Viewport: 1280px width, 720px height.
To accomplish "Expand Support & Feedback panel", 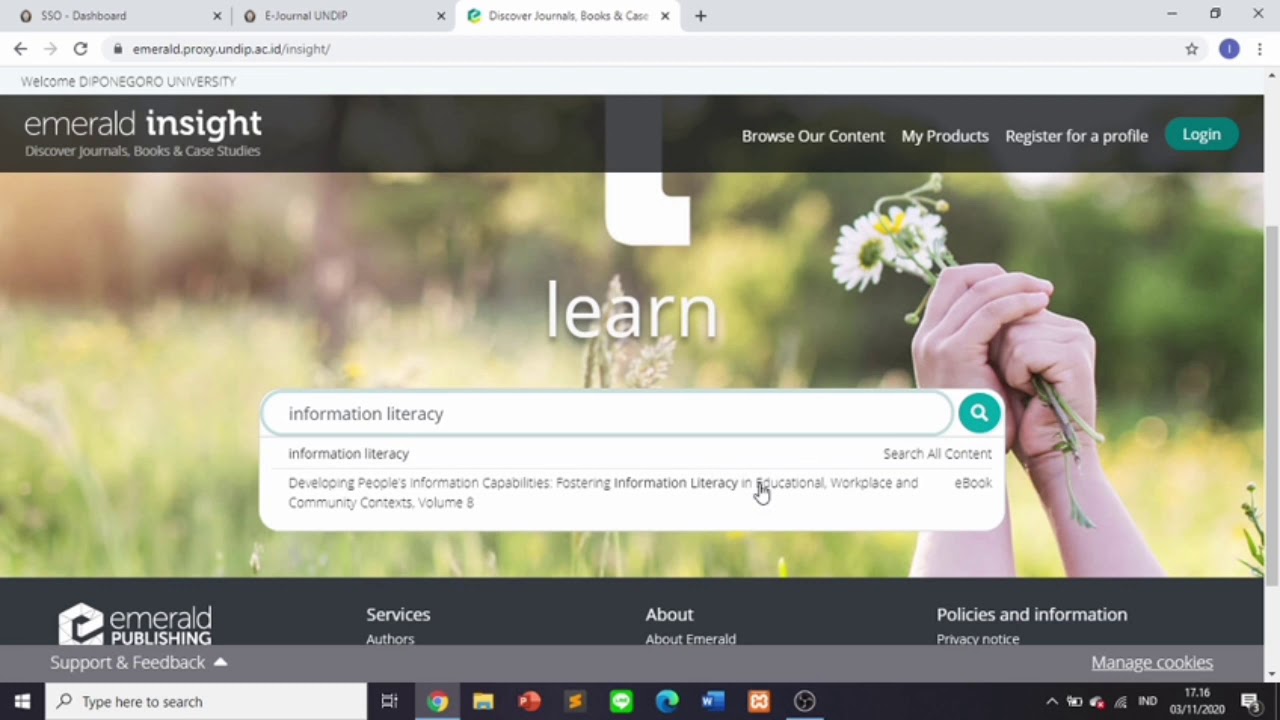I will click(139, 662).
